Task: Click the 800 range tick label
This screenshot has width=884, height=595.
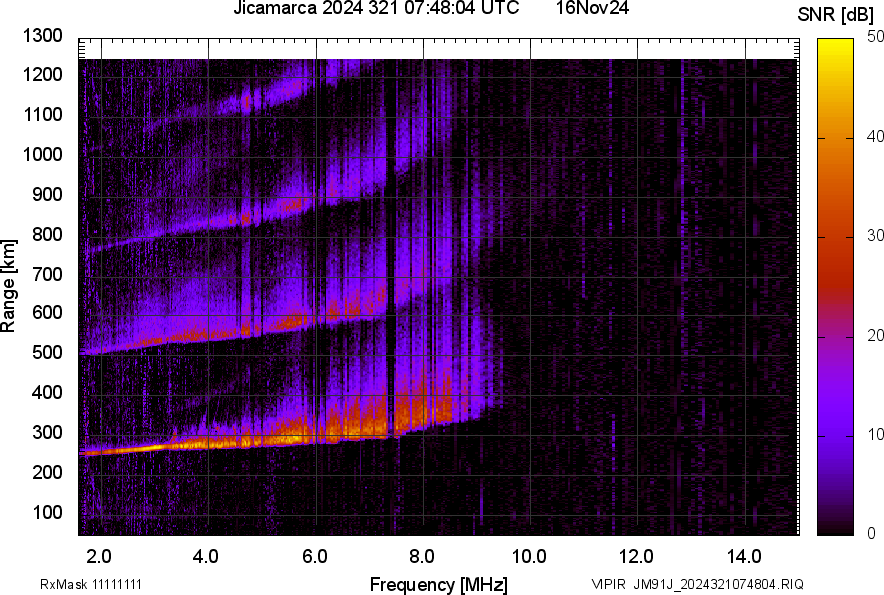Action: [47, 234]
